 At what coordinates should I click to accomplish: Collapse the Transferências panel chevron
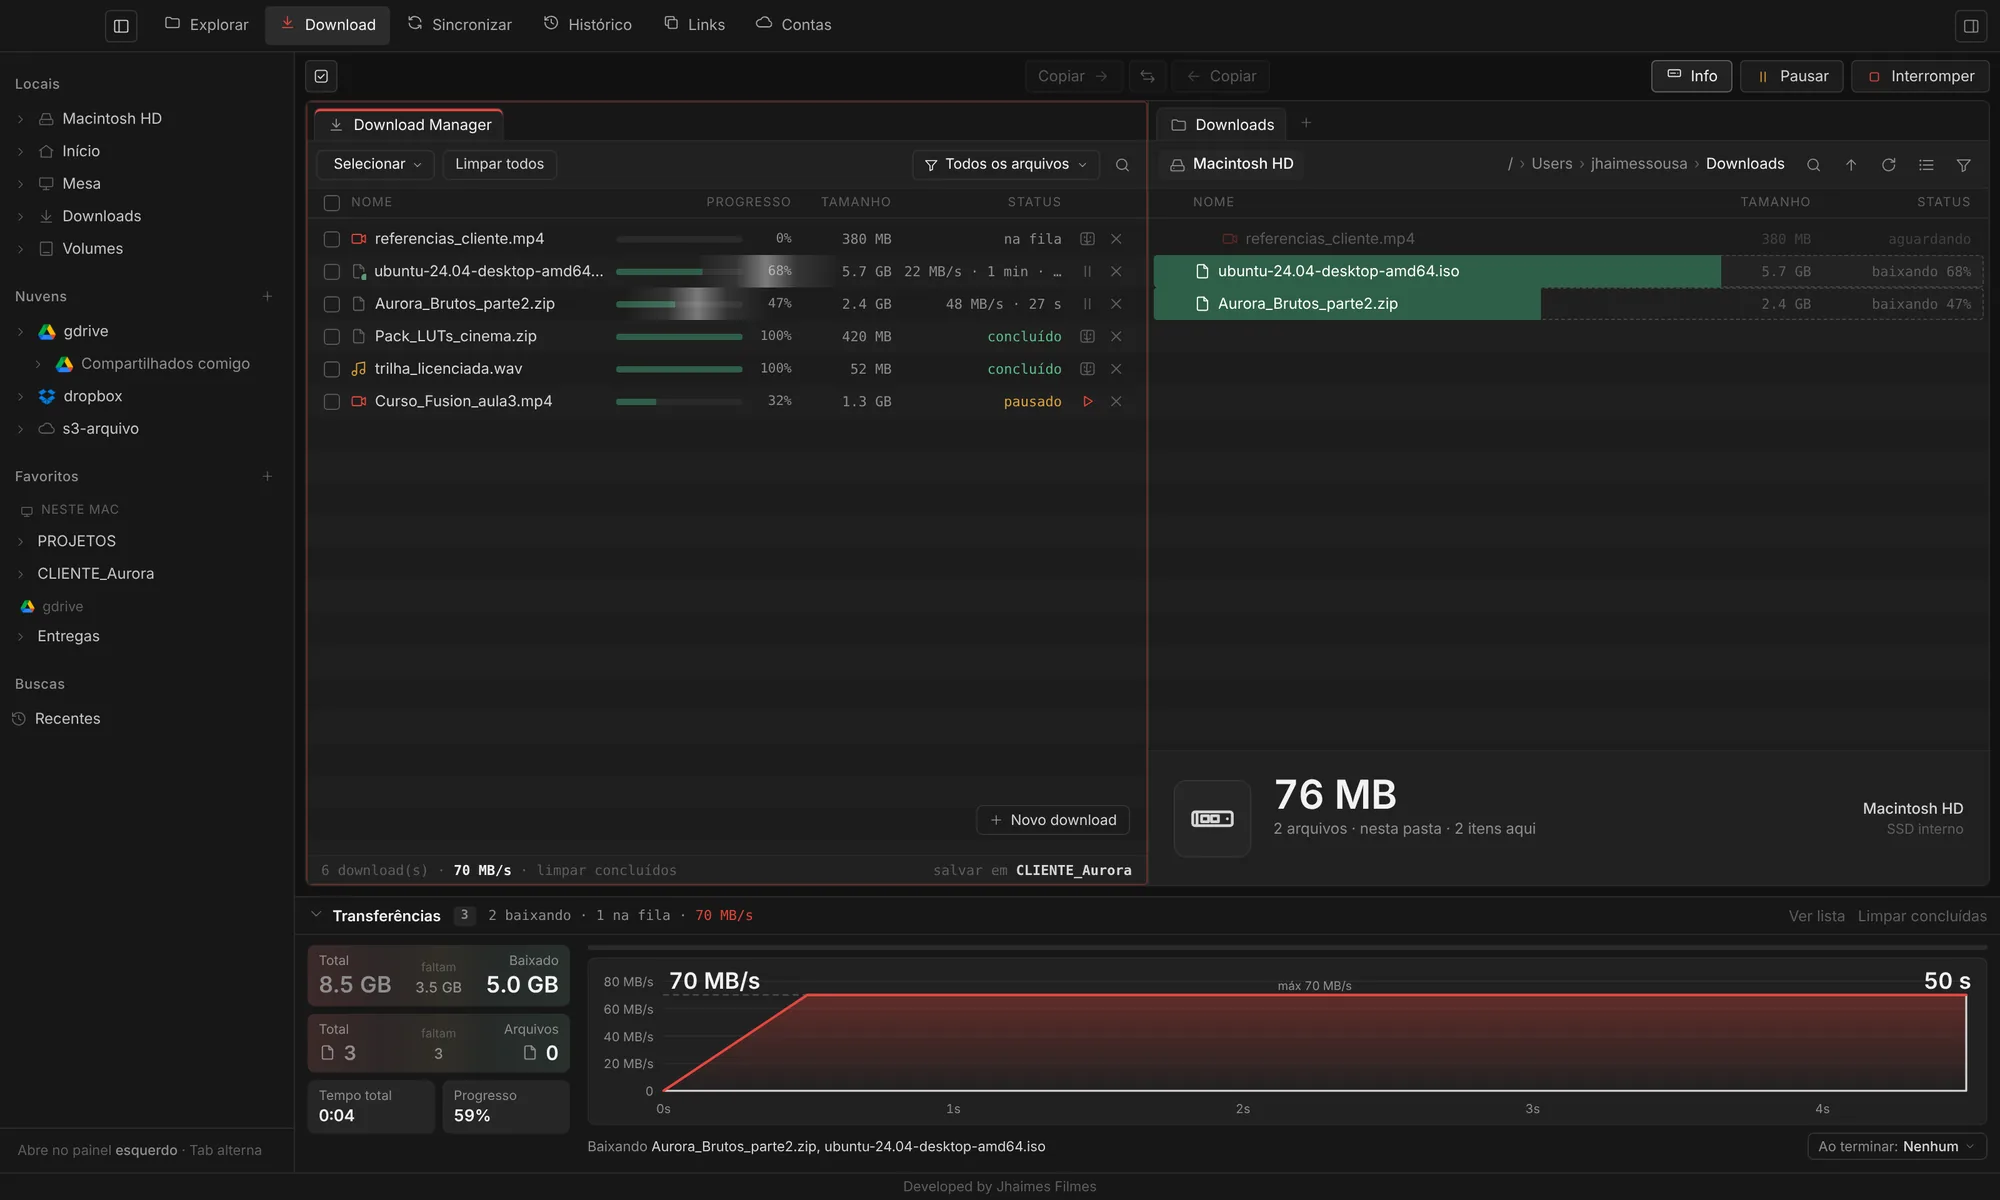[316, 915]
